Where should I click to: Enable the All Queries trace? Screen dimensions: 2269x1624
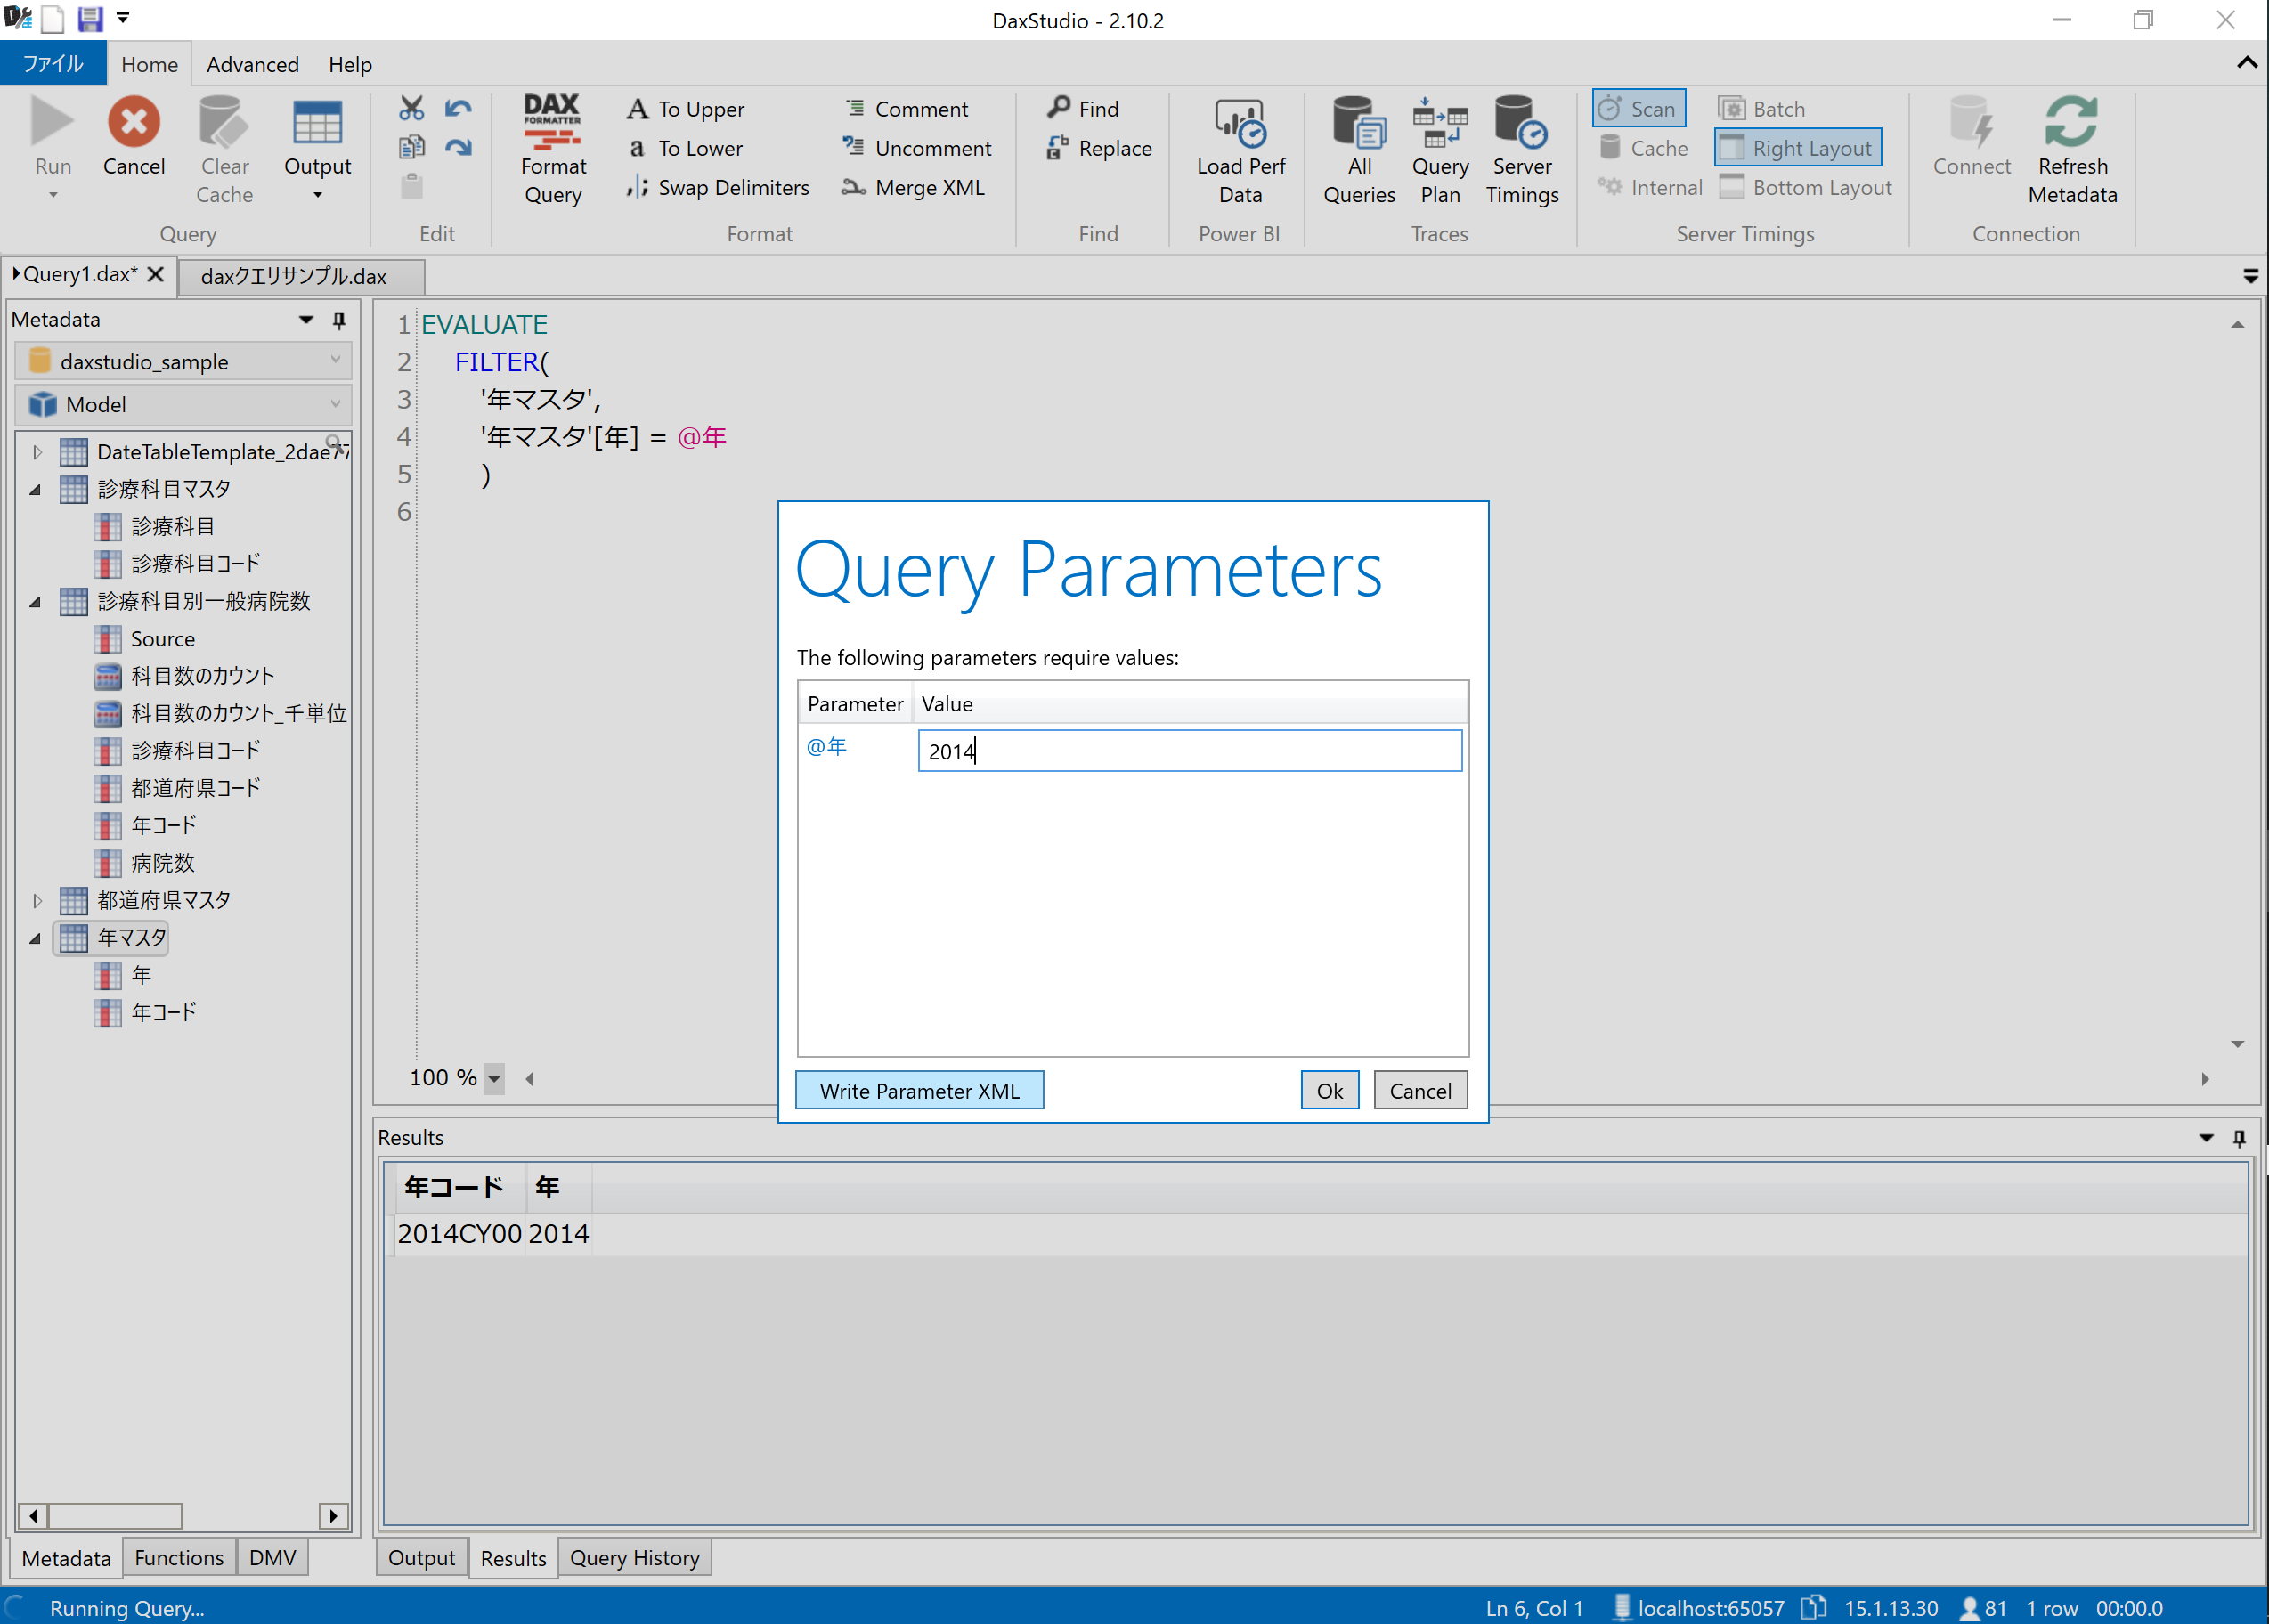pos(1358,122)
